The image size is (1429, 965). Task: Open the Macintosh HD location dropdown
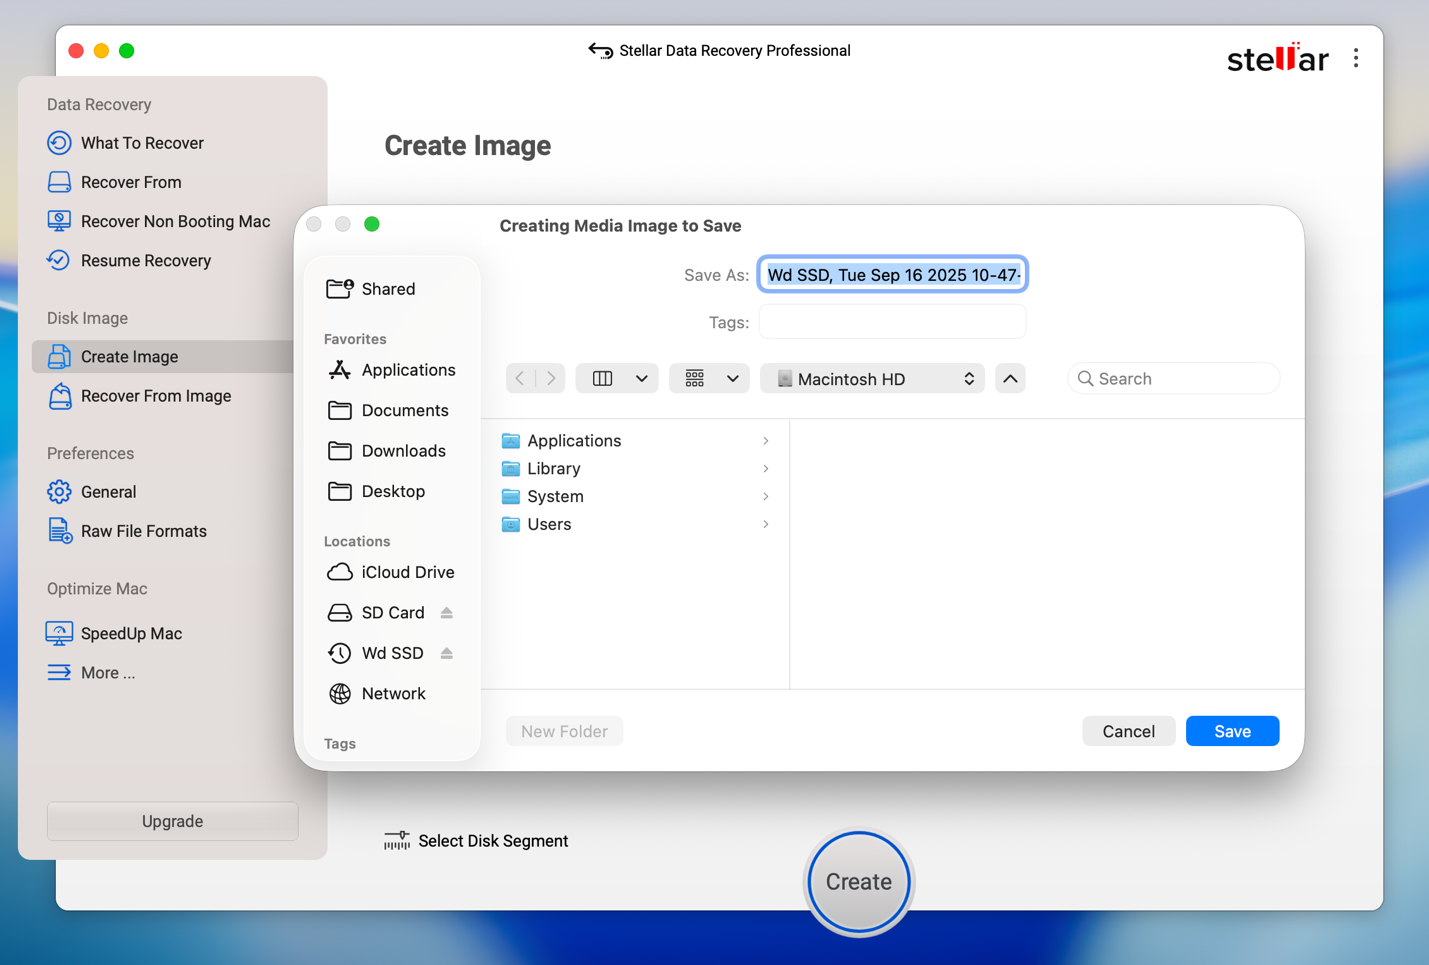[872, 379]
